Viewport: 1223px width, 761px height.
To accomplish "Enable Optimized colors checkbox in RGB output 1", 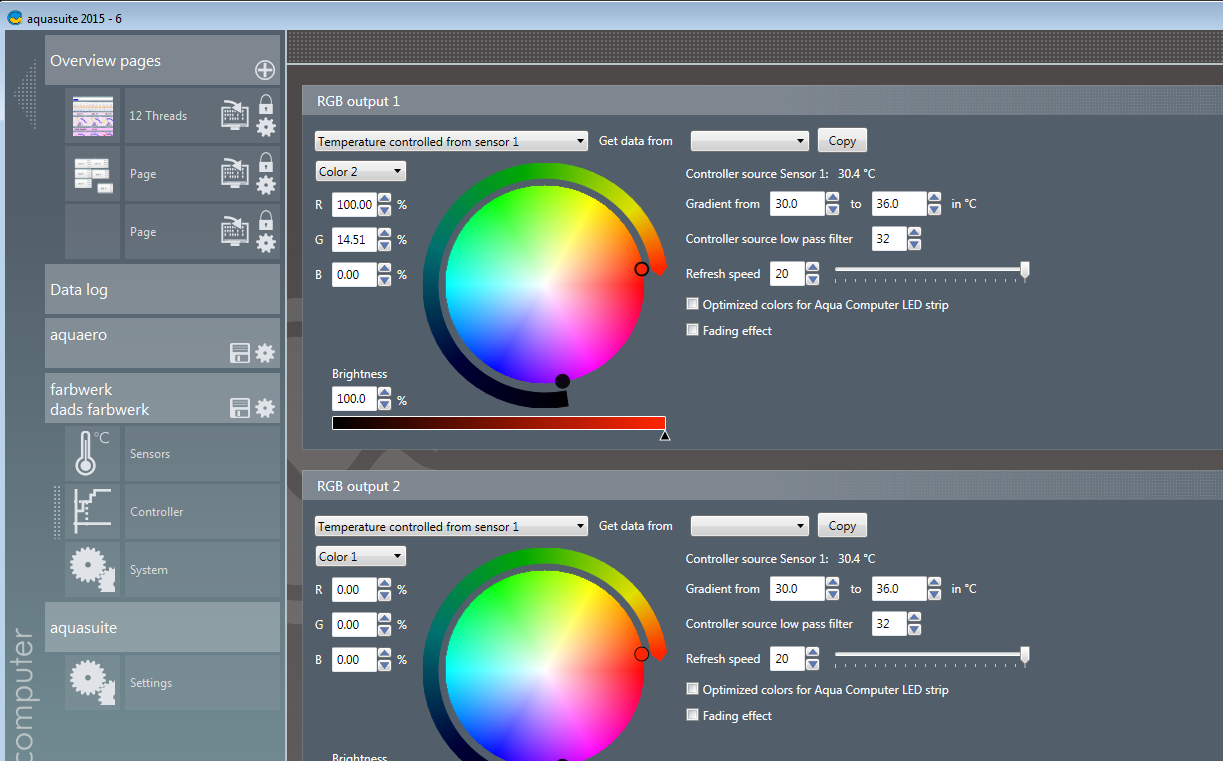I will tap(692, 305).
